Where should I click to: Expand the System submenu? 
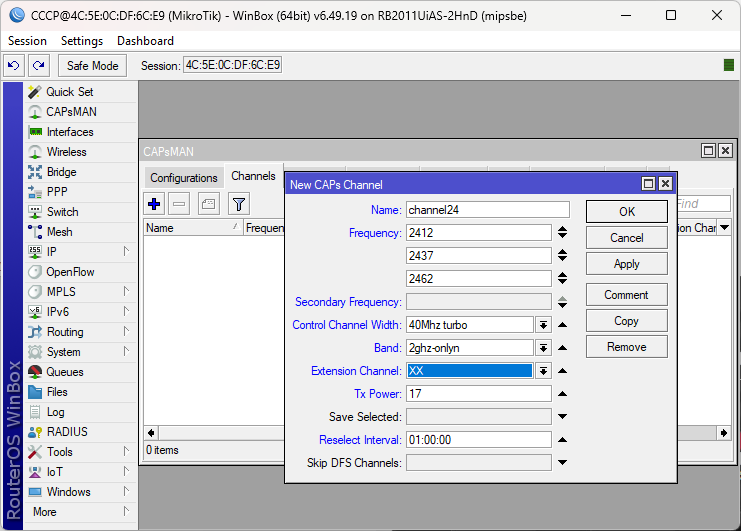pos(126,351)
